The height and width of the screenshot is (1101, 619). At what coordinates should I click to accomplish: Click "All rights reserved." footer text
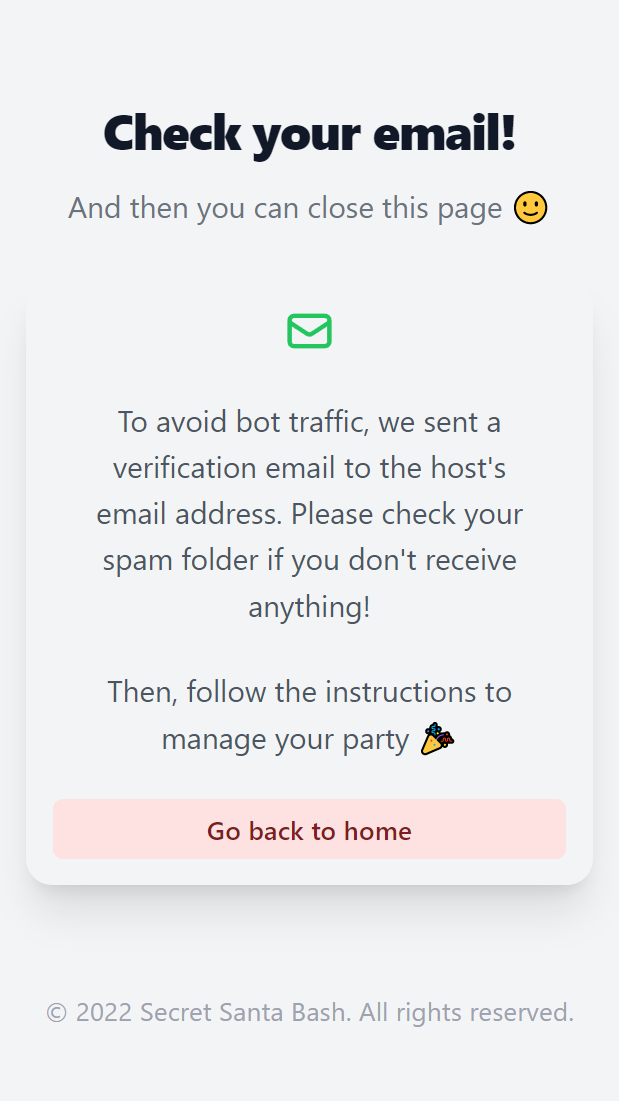coord(467,1013)
